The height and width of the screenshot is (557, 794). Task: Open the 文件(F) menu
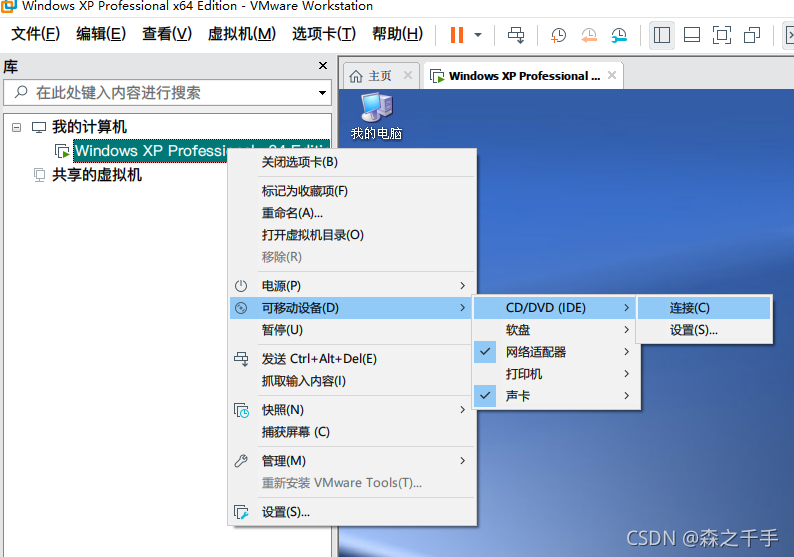(x=35, y=34)
